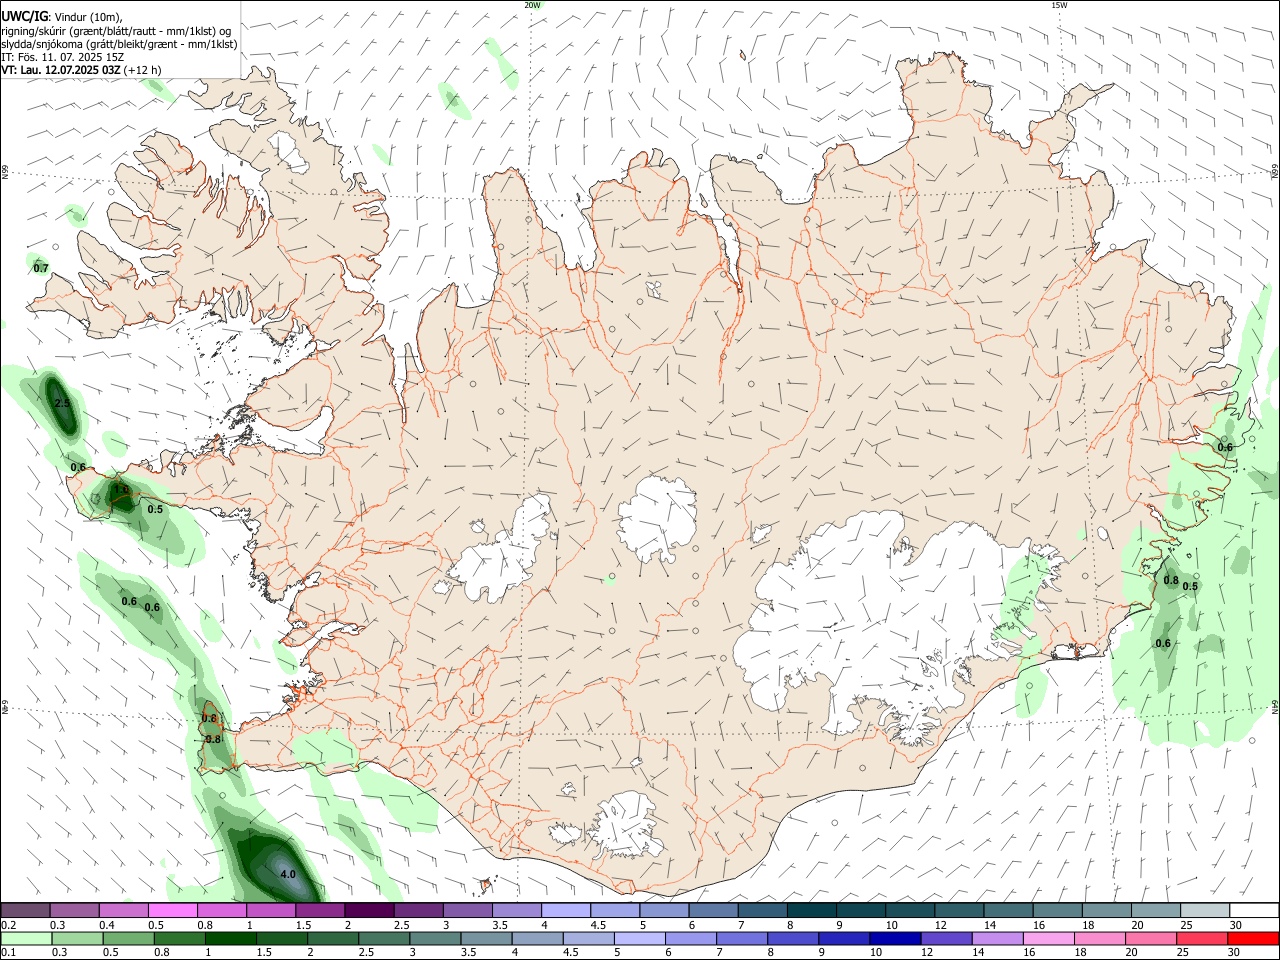
Task: Click the 2.5 precipitation value west of Snæfellsnes
Action: (62, 403)
